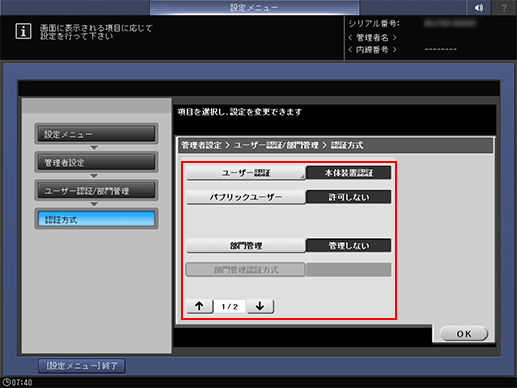Click the message 項目を選択し、設定を変更できます
This screenshot has width=517, height=388.
point(240,112)
